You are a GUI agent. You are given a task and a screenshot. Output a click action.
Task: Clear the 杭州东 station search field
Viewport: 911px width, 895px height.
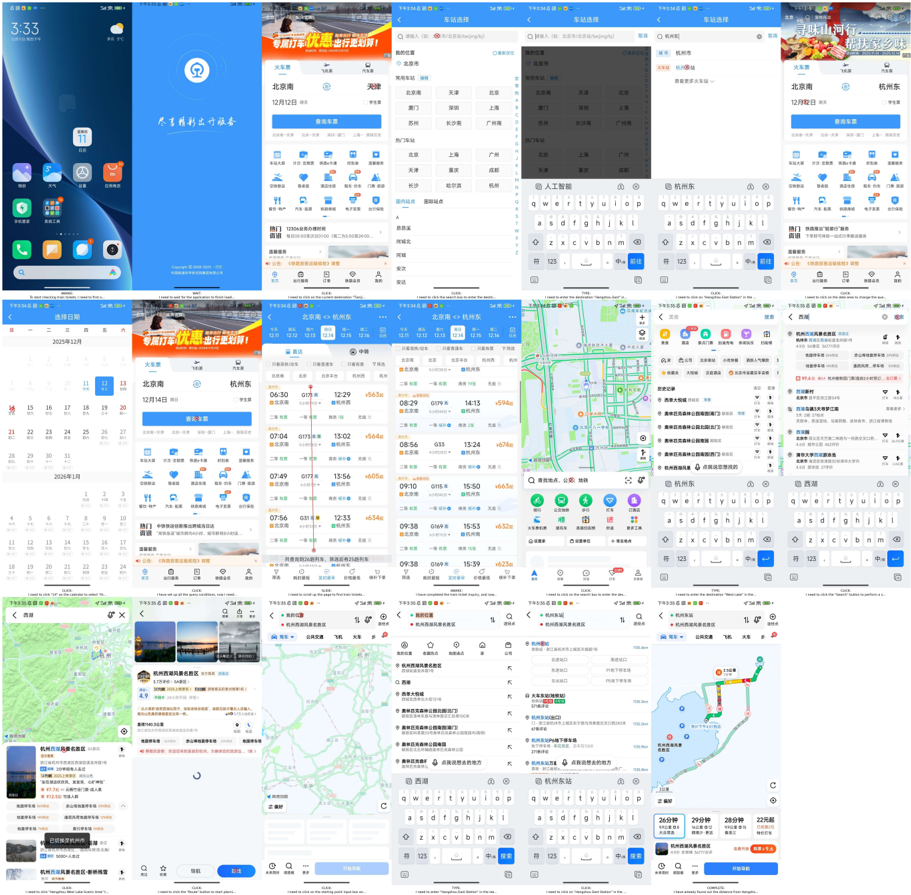(x=759, y=37)
